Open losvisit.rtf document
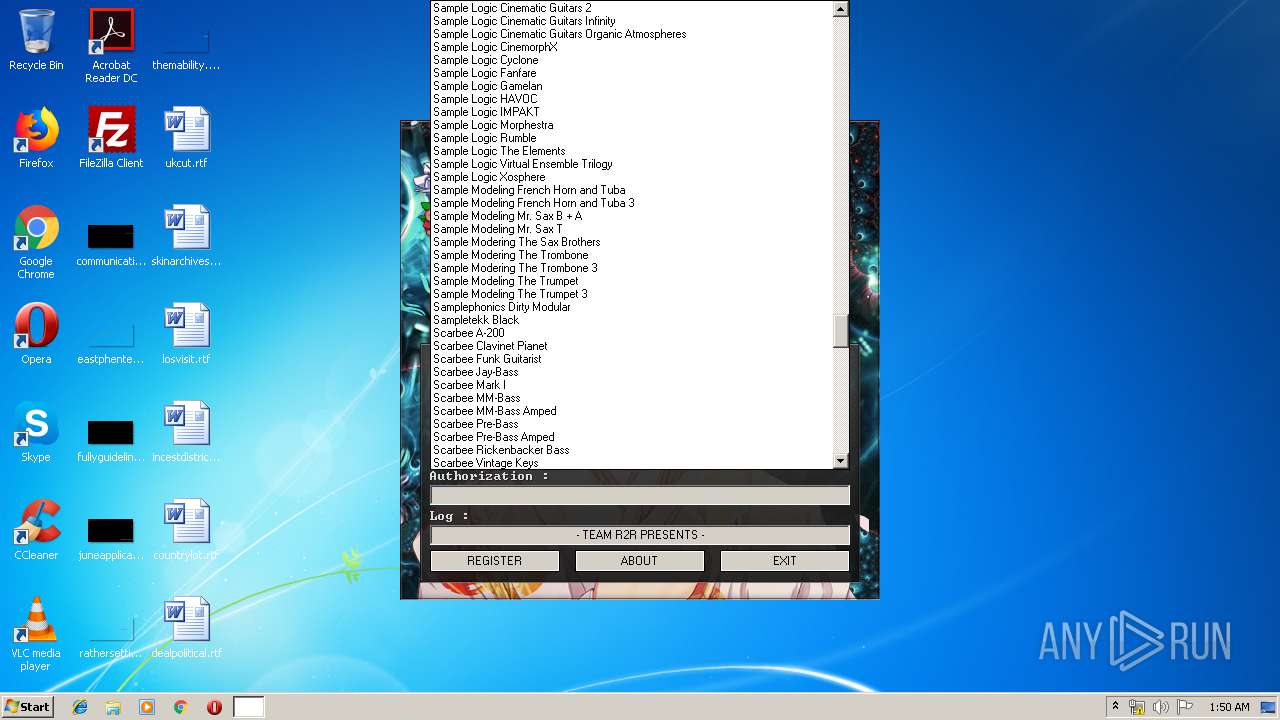 click(186, 334)
